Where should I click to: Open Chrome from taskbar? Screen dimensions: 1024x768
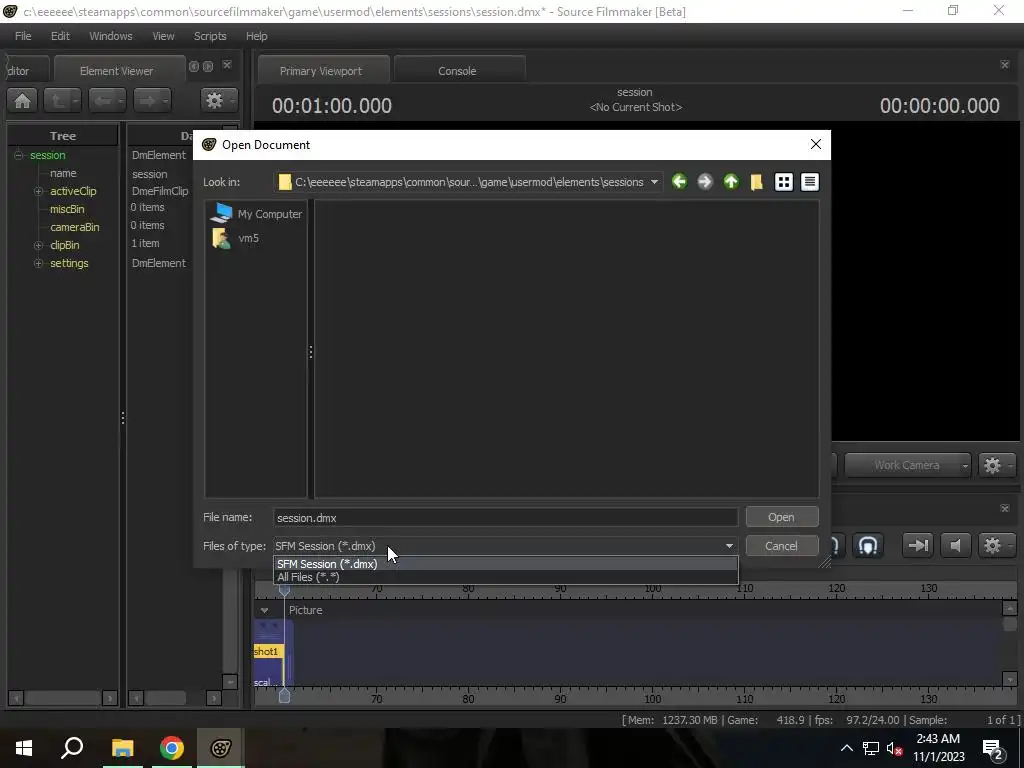(x=172, y=748)
